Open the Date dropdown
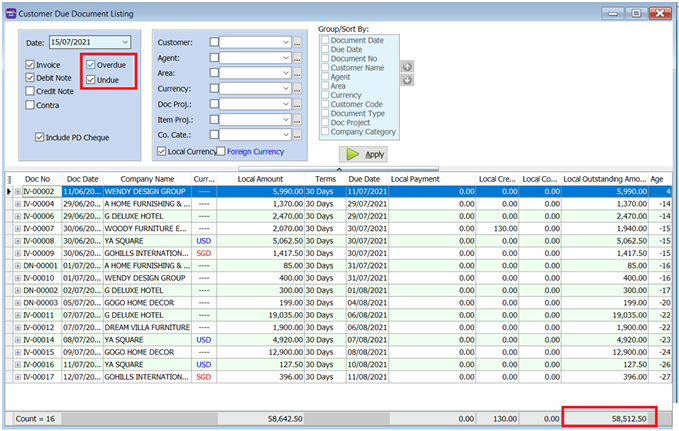Image resolution: width=679 pixels, height=431 pixels. (x=124, y=42)
